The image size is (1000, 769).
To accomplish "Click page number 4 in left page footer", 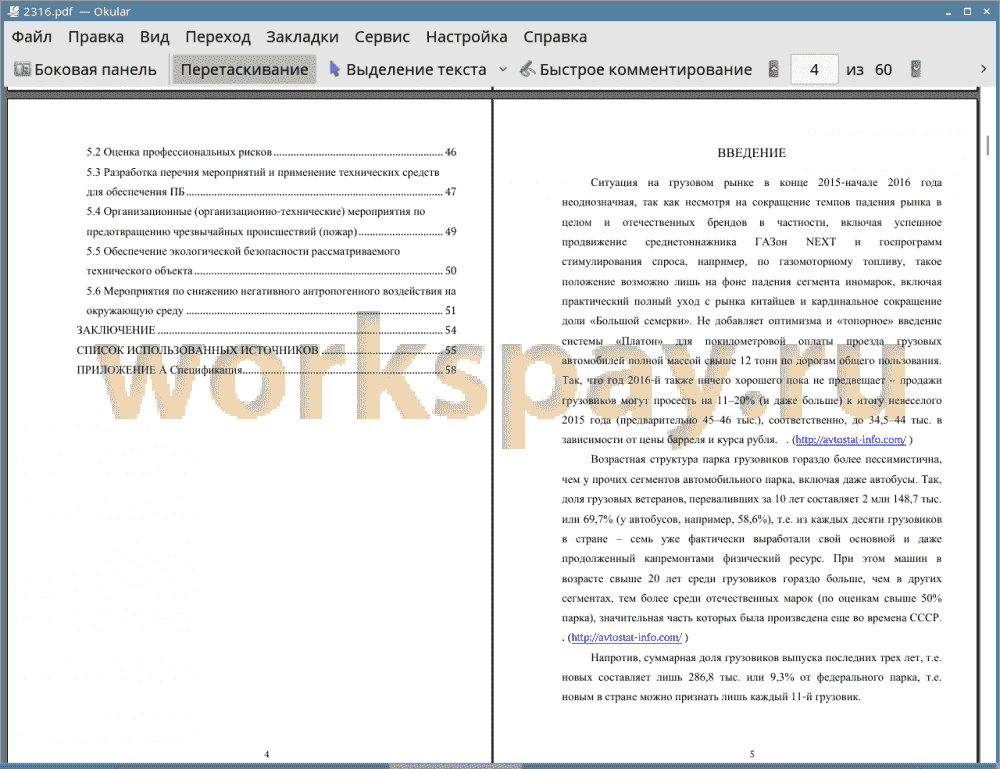I will tap(267, 754).
